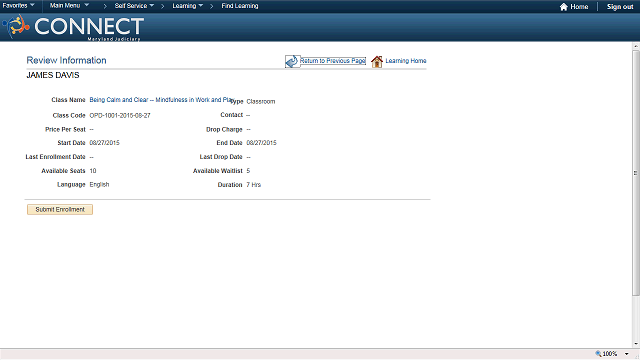Screen dimensions: 640x360
Task: Click the zoom magnifier icon in status bar
Action: [598, 354]
